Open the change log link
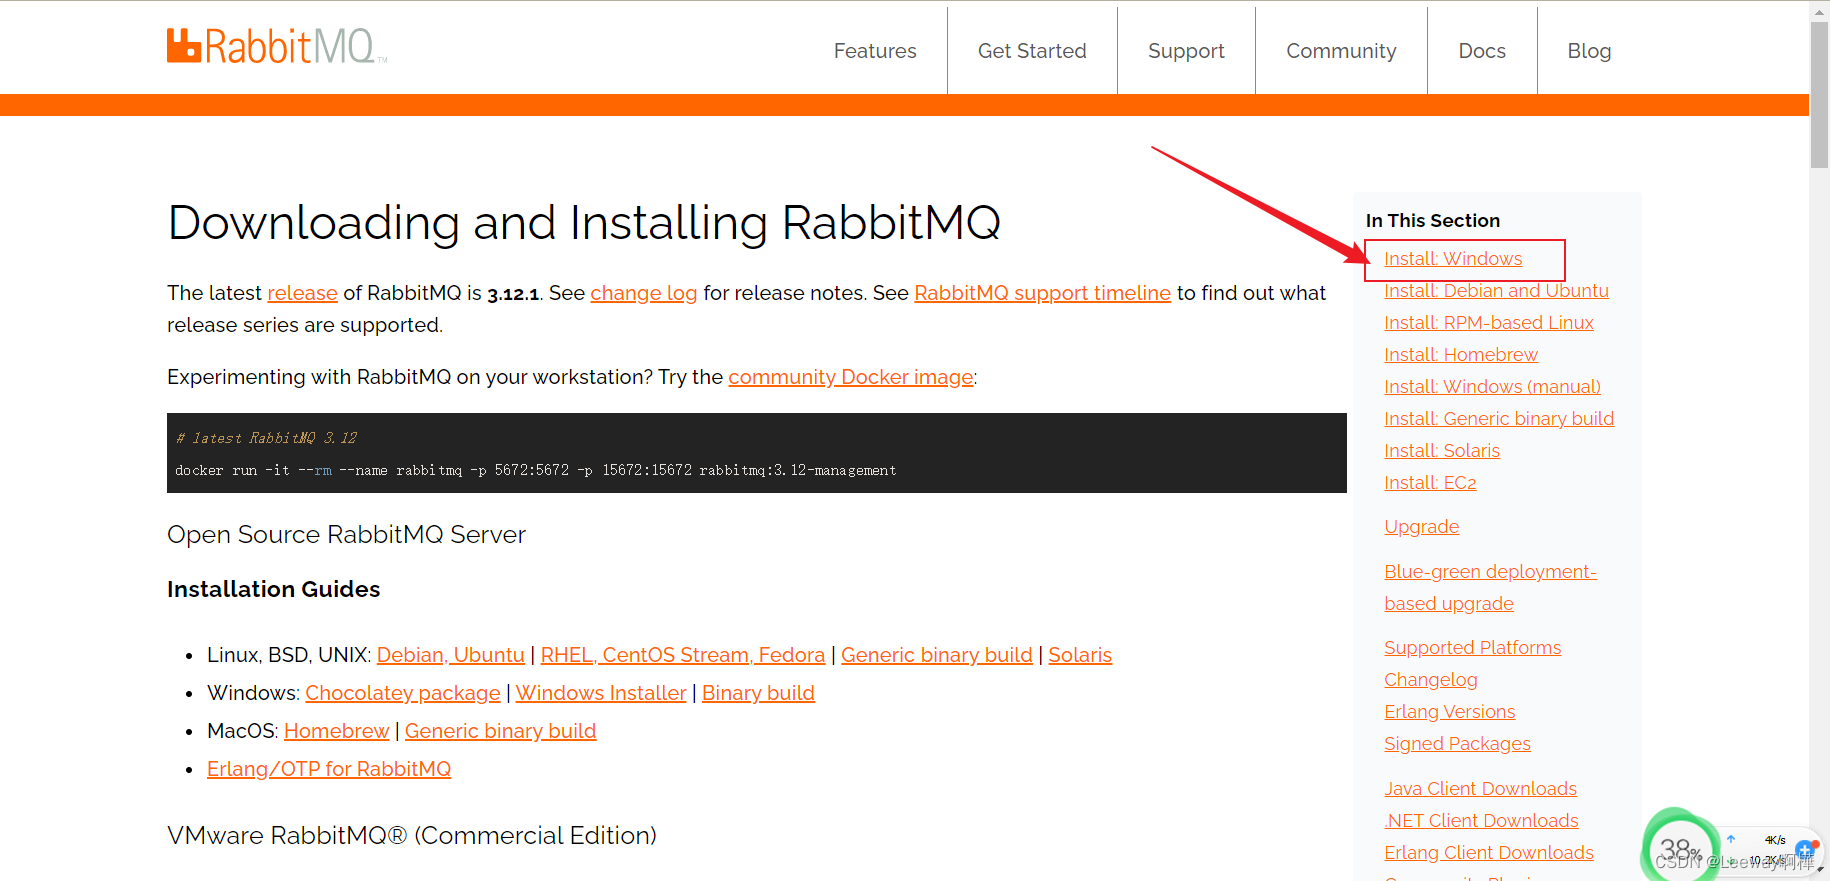This screenshot has height=881, width=1830. click(x=644, y=293)
